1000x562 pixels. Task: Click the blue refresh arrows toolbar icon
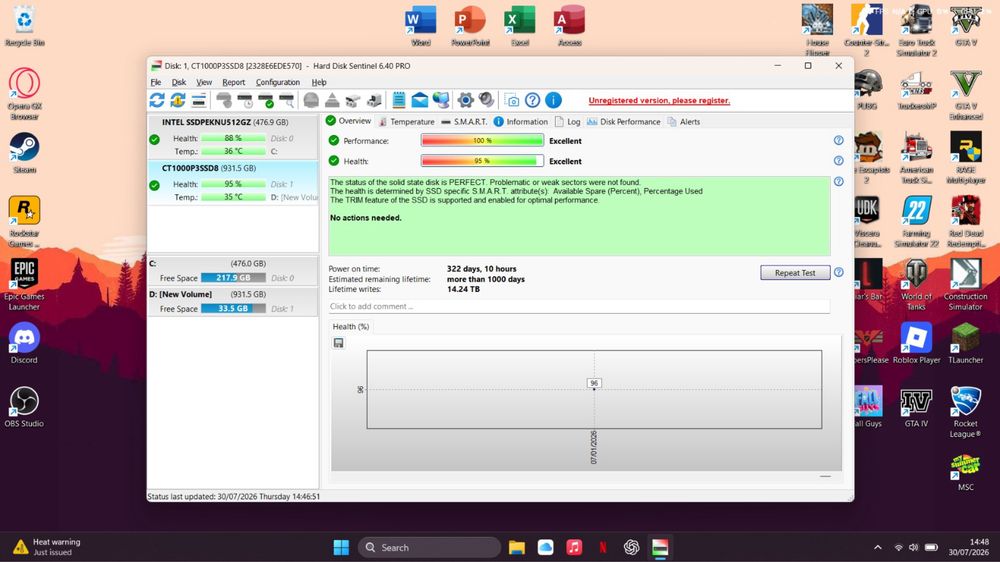tap(157, 100)
